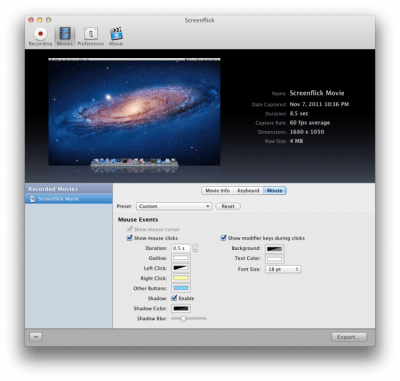Open the Right Click yellow color swatch

coord(181,278)
